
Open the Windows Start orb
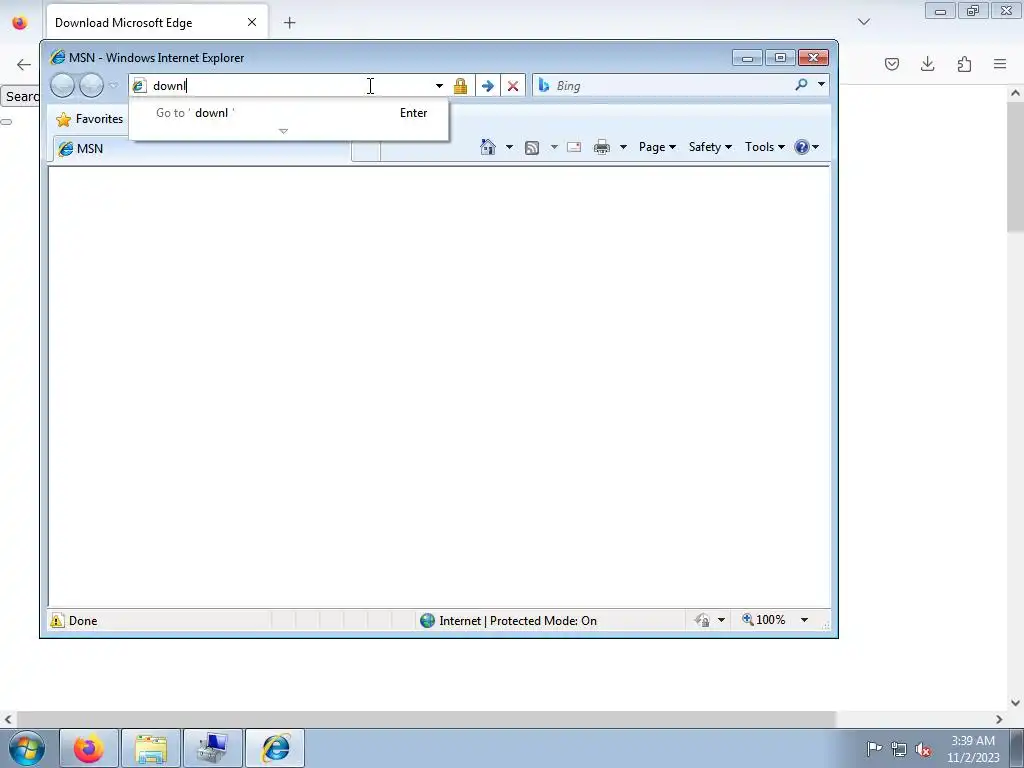click(27, 748)
